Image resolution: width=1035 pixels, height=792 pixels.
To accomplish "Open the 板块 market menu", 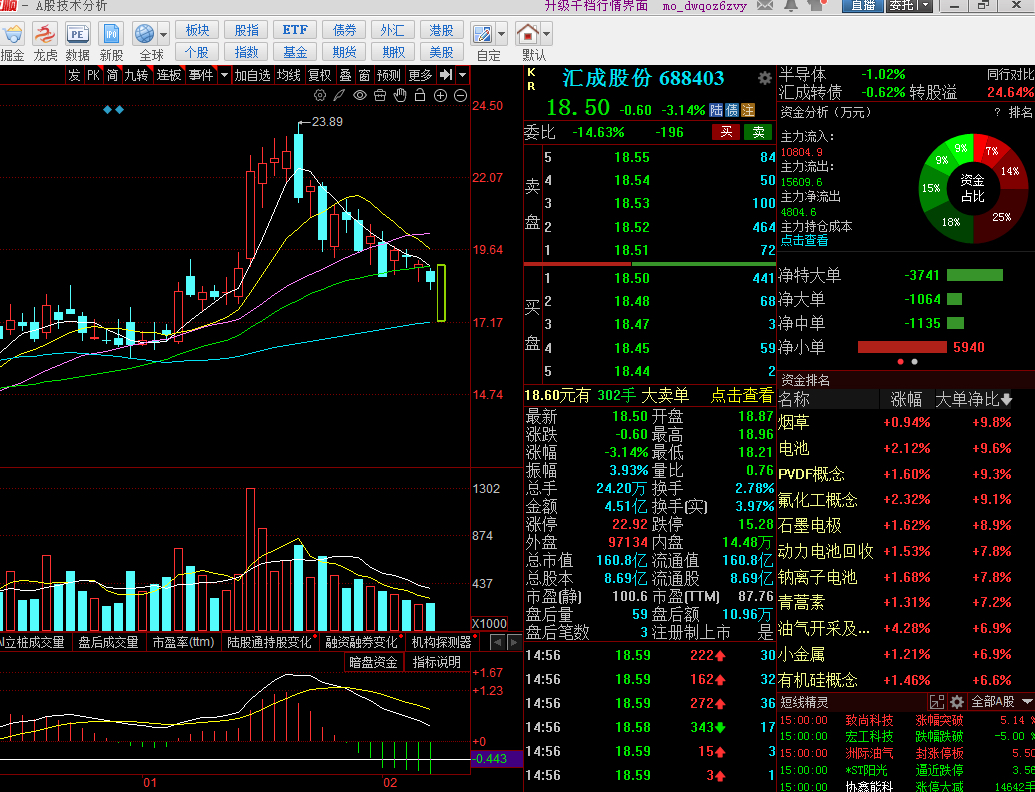I will pos(197,30).
